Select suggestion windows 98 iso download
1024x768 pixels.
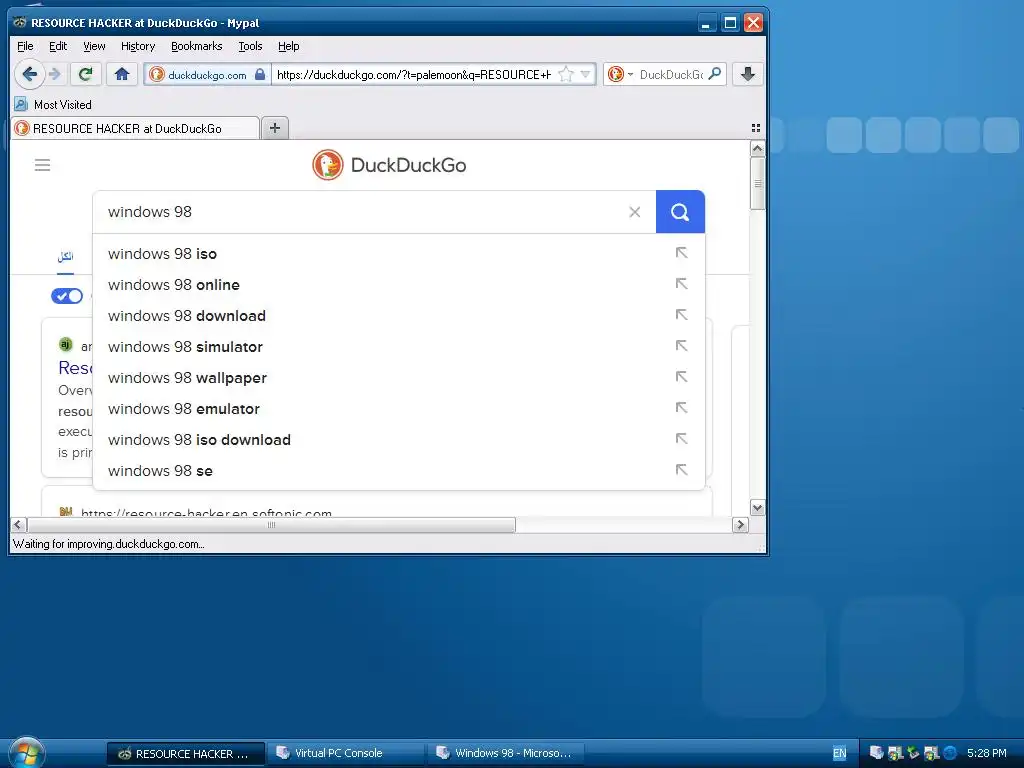coord(399,440)
